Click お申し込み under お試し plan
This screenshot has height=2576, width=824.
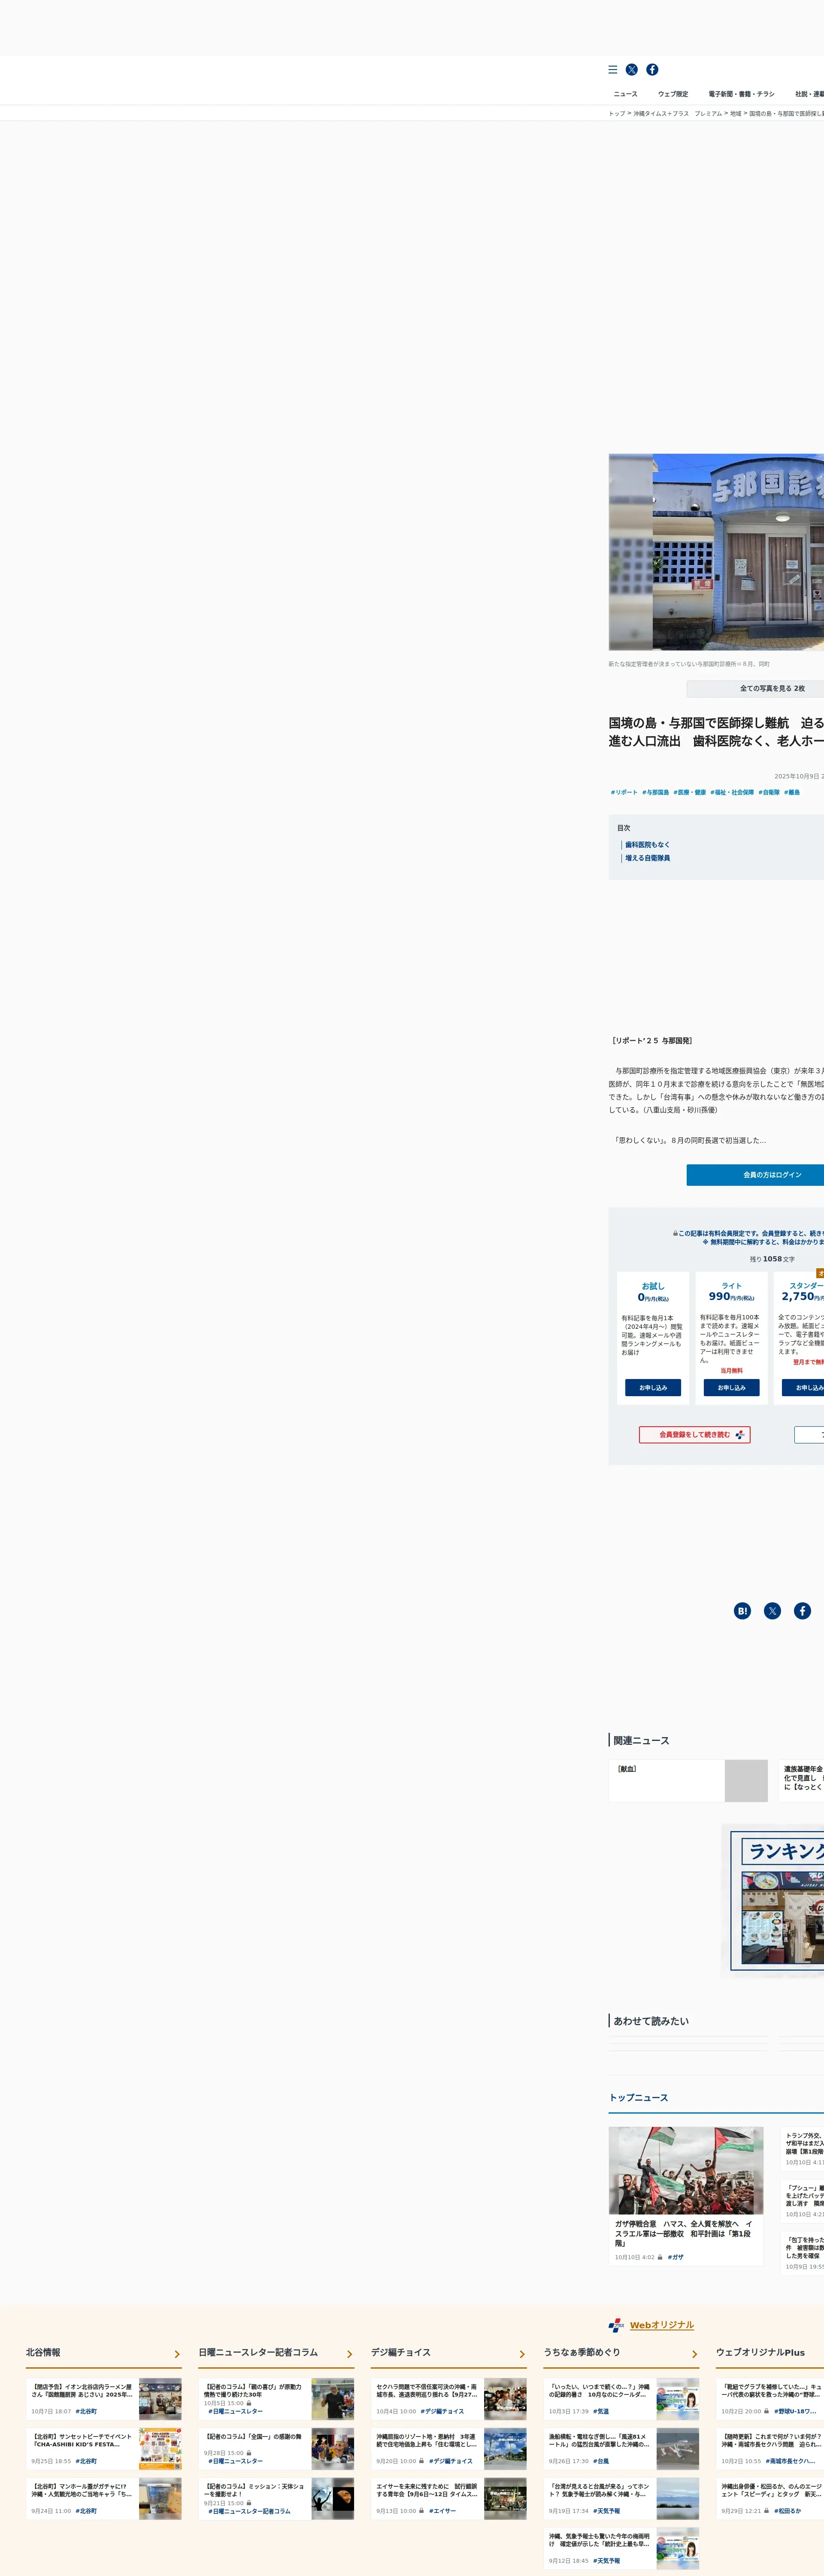click(x=653, y=1388)
